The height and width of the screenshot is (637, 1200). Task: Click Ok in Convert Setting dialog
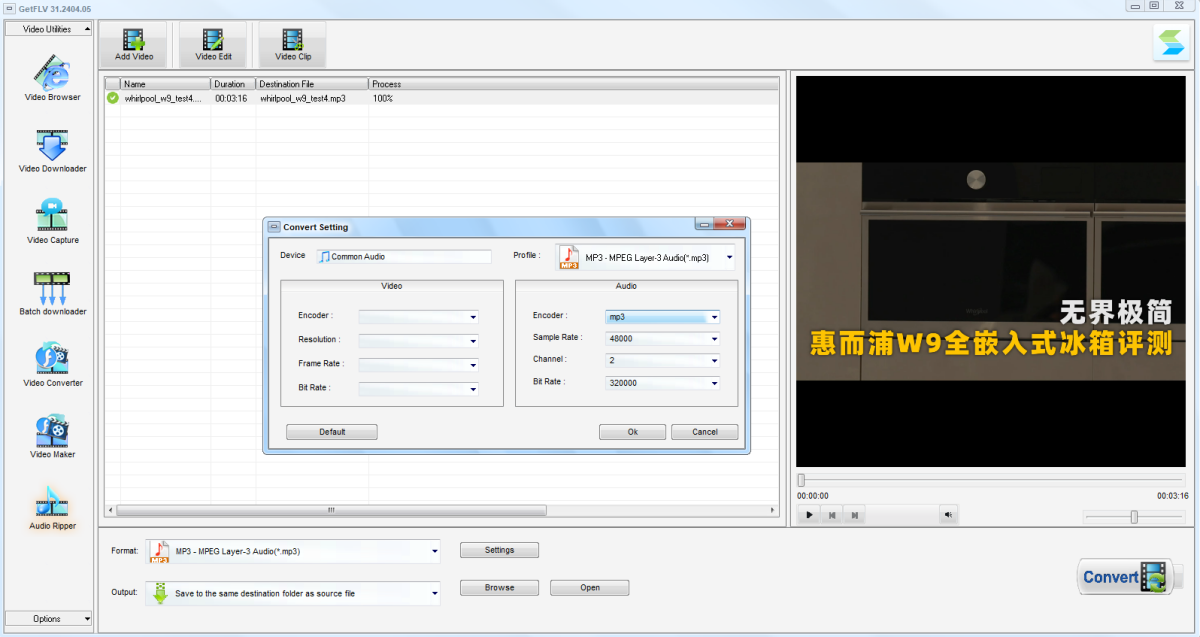point(632,432)
